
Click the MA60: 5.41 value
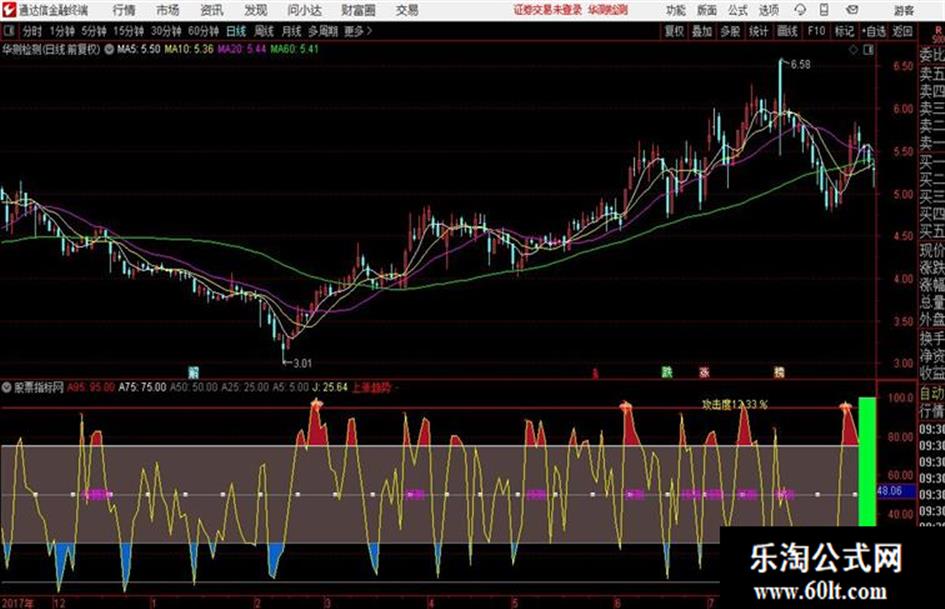point(294,49)
